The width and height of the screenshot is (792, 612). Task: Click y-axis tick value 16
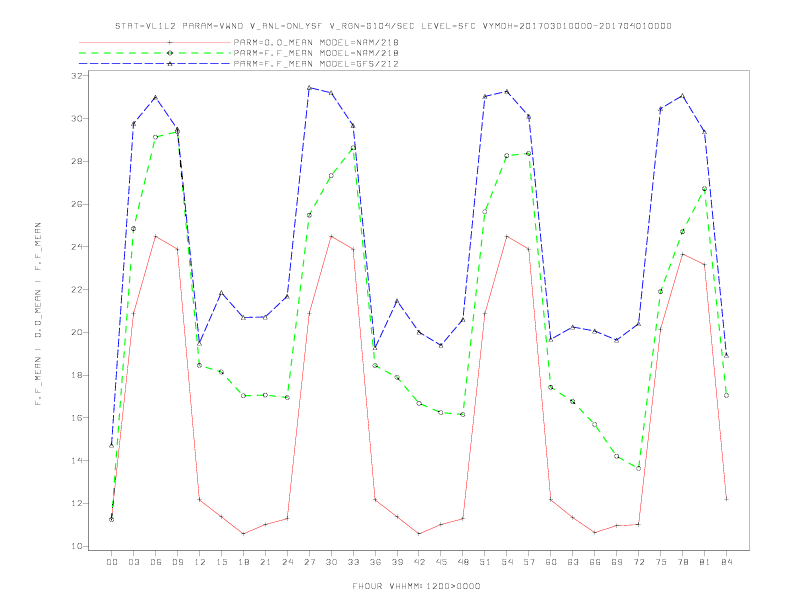pyautogui.click(x=77, y=418)
